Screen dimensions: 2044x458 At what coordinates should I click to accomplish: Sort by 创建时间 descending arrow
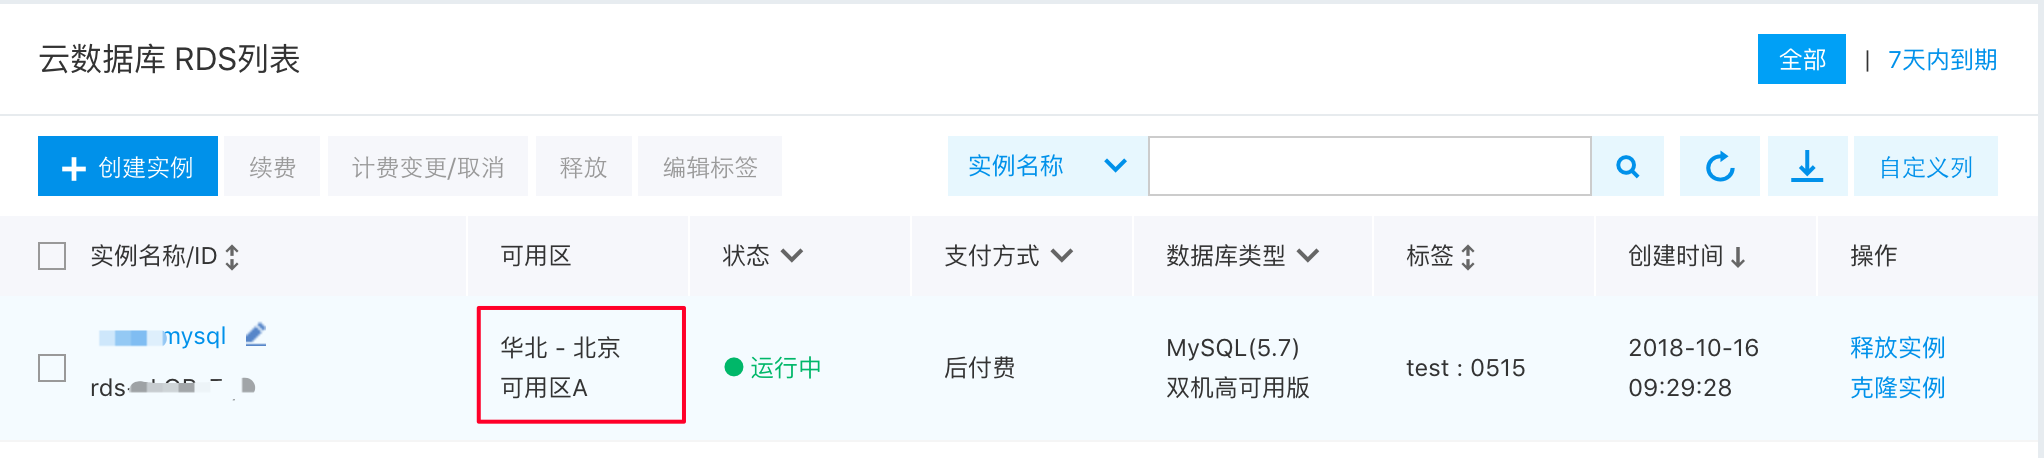[1738, 257]
